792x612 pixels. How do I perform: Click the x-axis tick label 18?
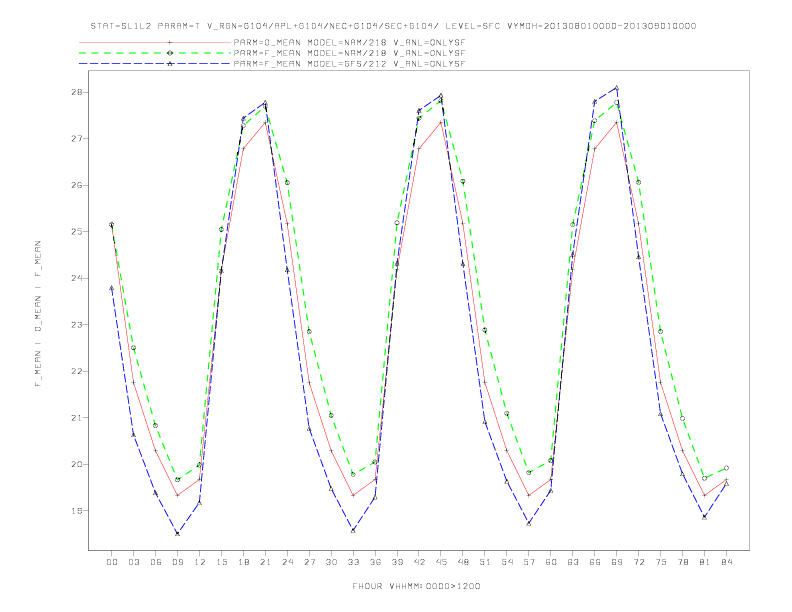click(x=243, y=562)
